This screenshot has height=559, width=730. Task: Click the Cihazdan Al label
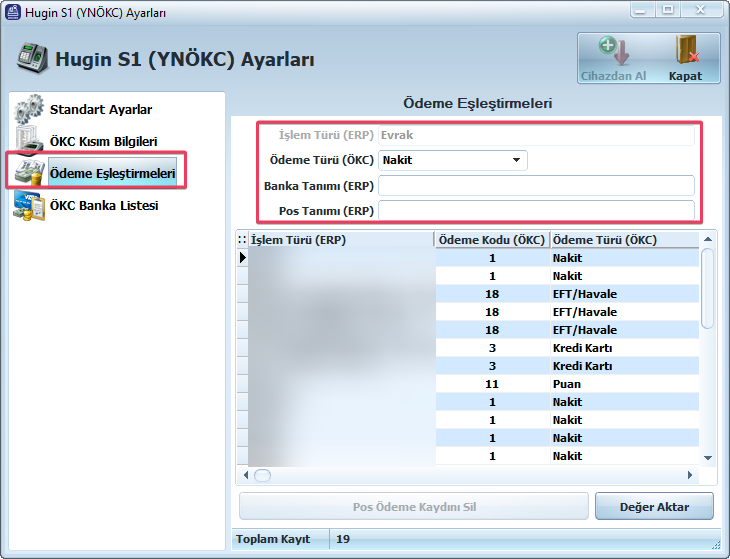pyautogui.click(x=613, y=76)
